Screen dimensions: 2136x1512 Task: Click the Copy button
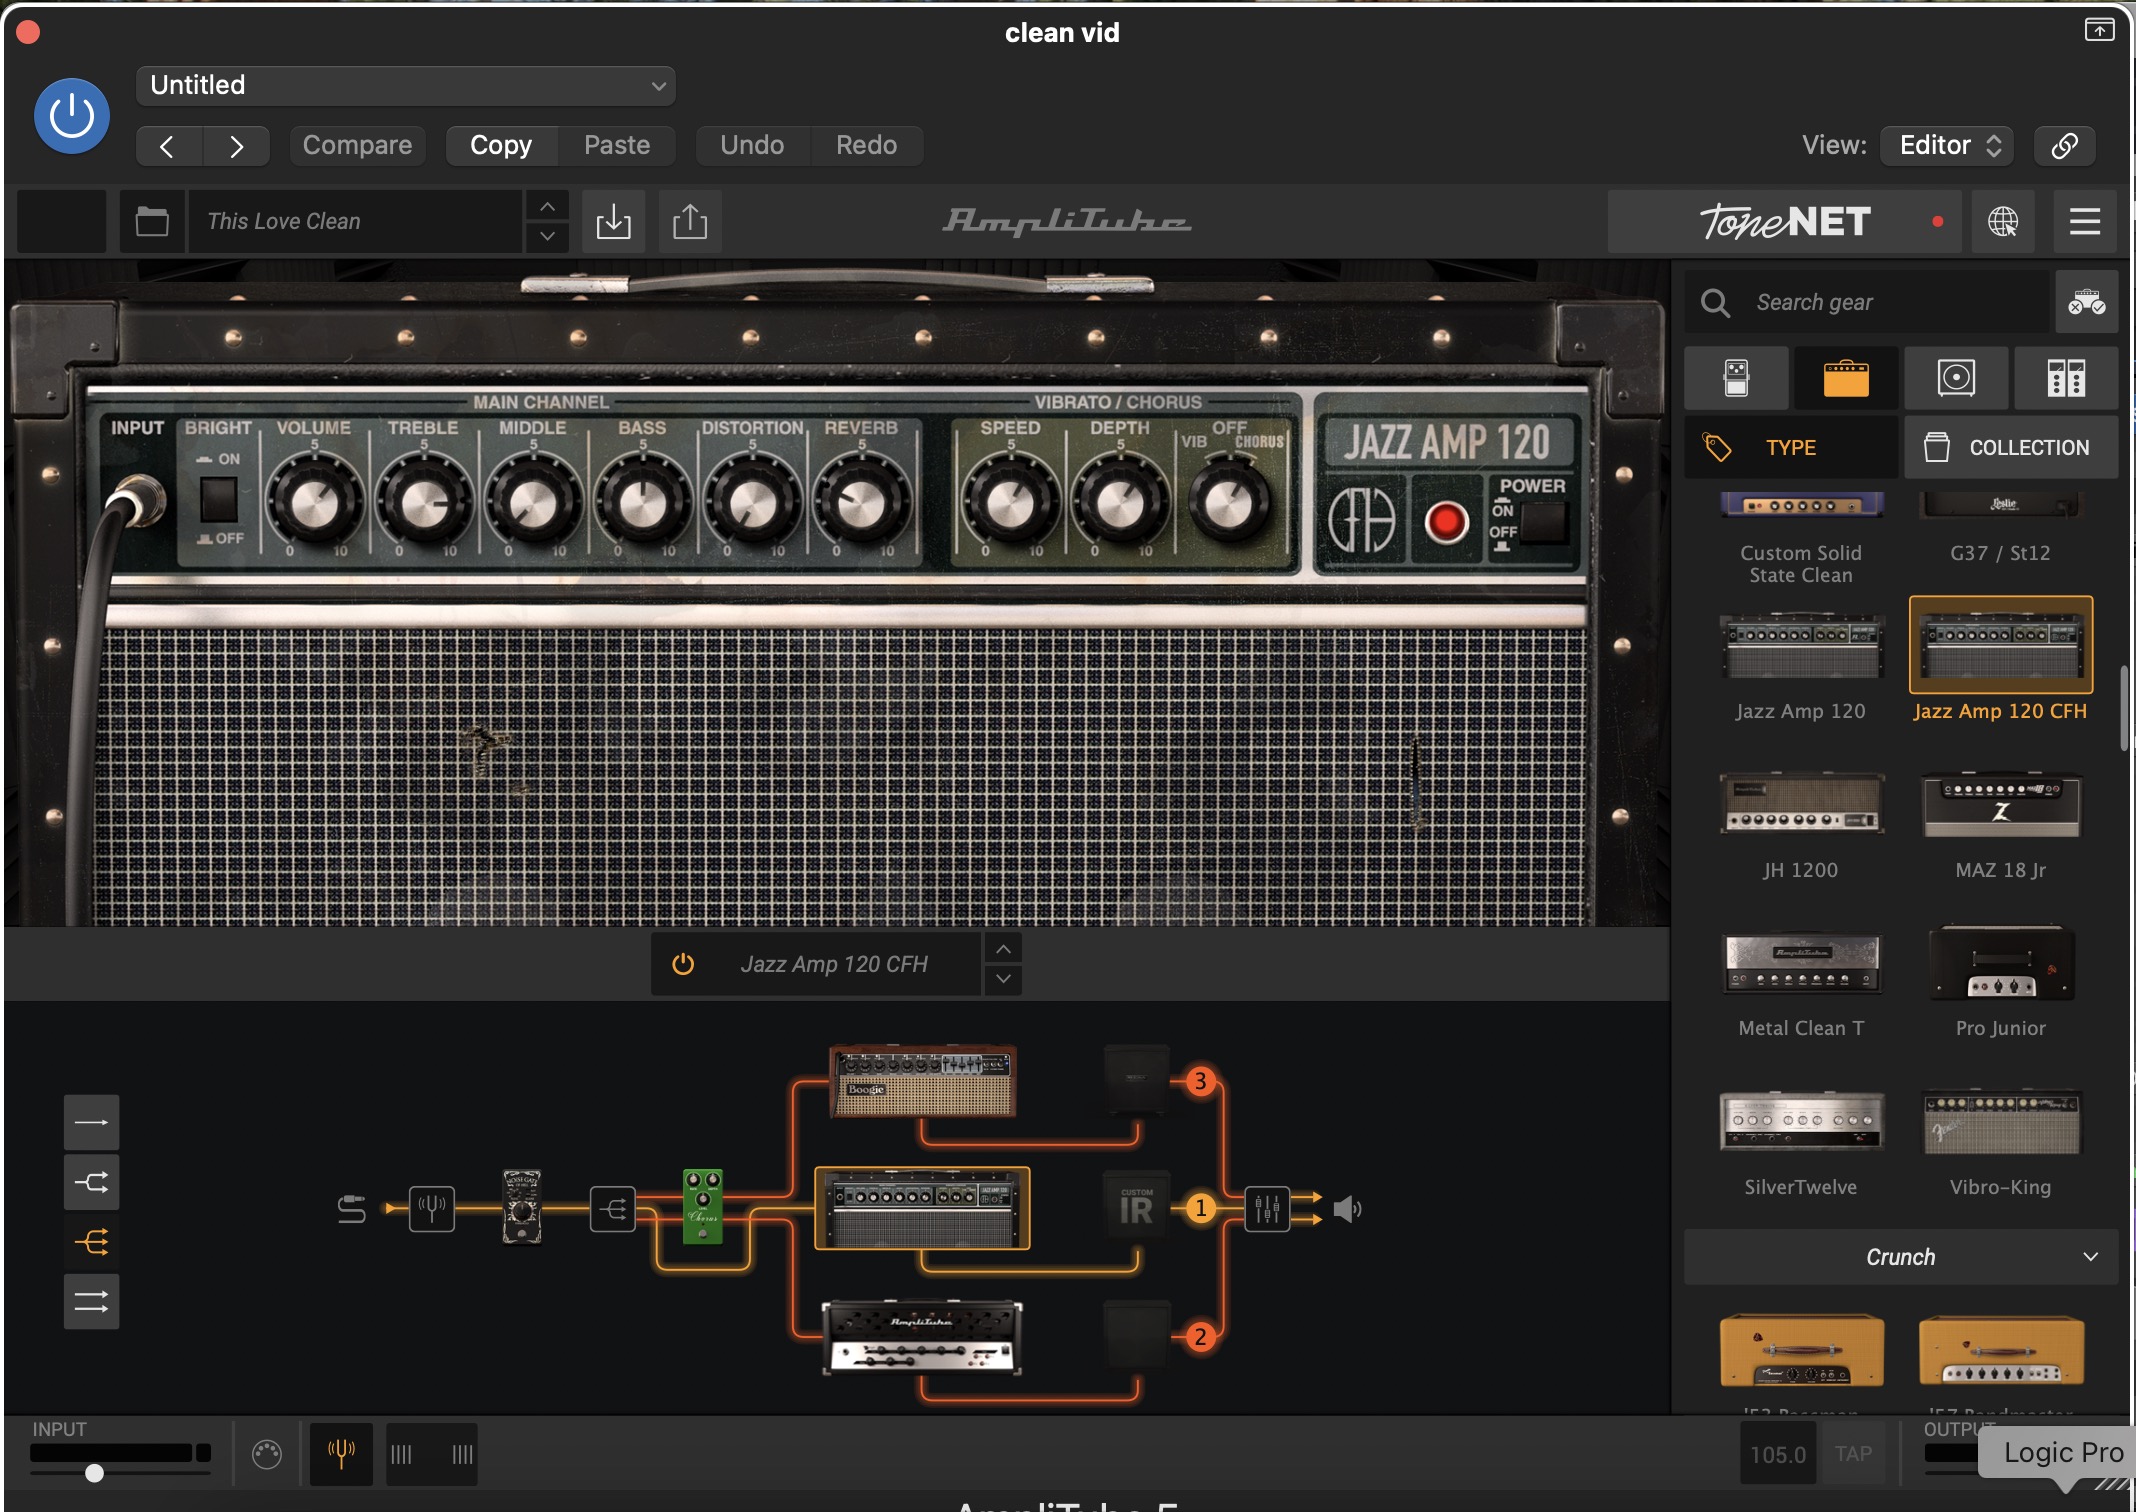(x=501, y=146)
